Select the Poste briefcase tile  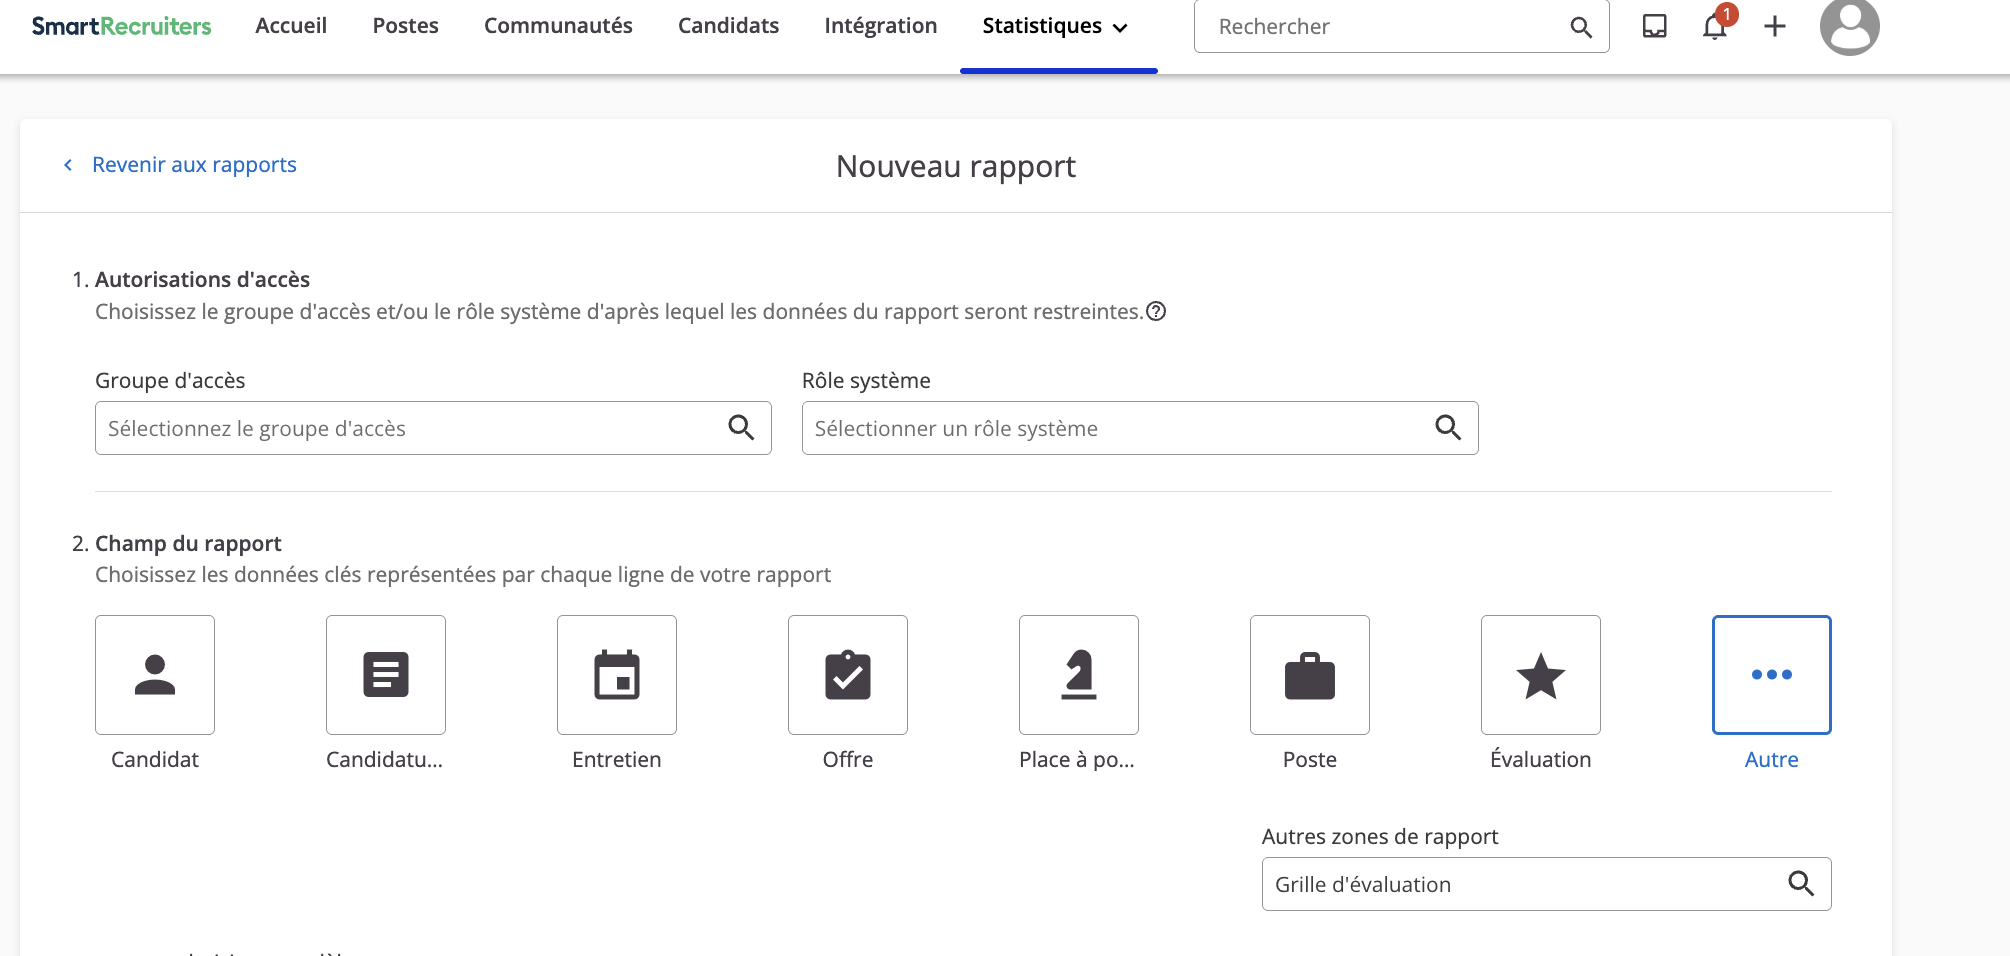pyautogui.click(x=1310, y=675)
